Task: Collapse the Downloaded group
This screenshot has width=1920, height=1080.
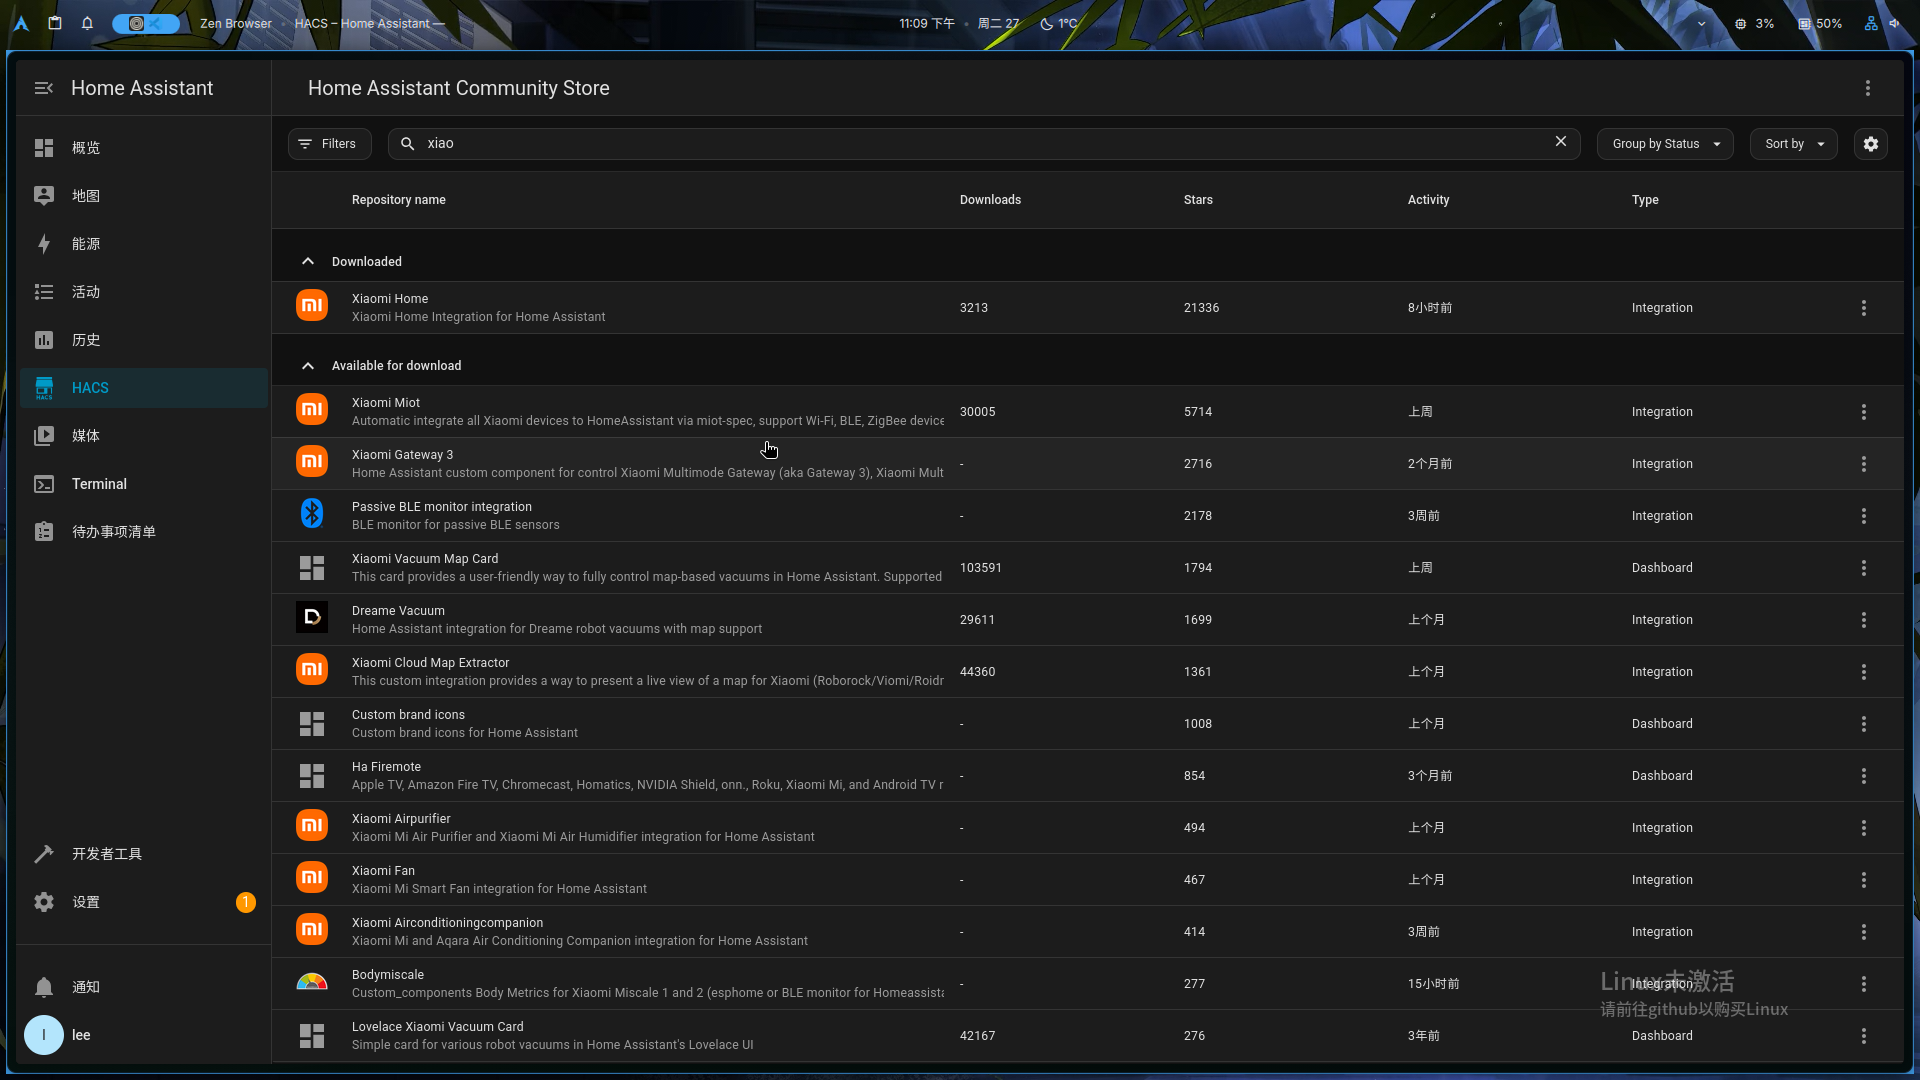Action: pos(308,262)
